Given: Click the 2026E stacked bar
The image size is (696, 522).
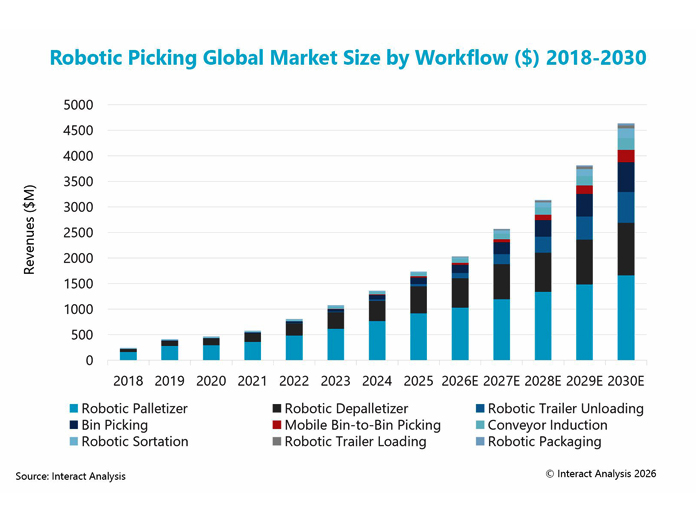Looking at the screenshot, I should pyautogui.click(x=460, y=308).
